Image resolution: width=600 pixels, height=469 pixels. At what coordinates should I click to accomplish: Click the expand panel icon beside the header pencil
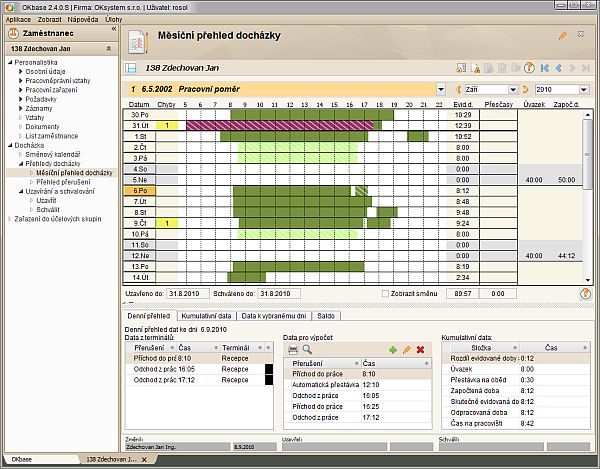[580, 34]
